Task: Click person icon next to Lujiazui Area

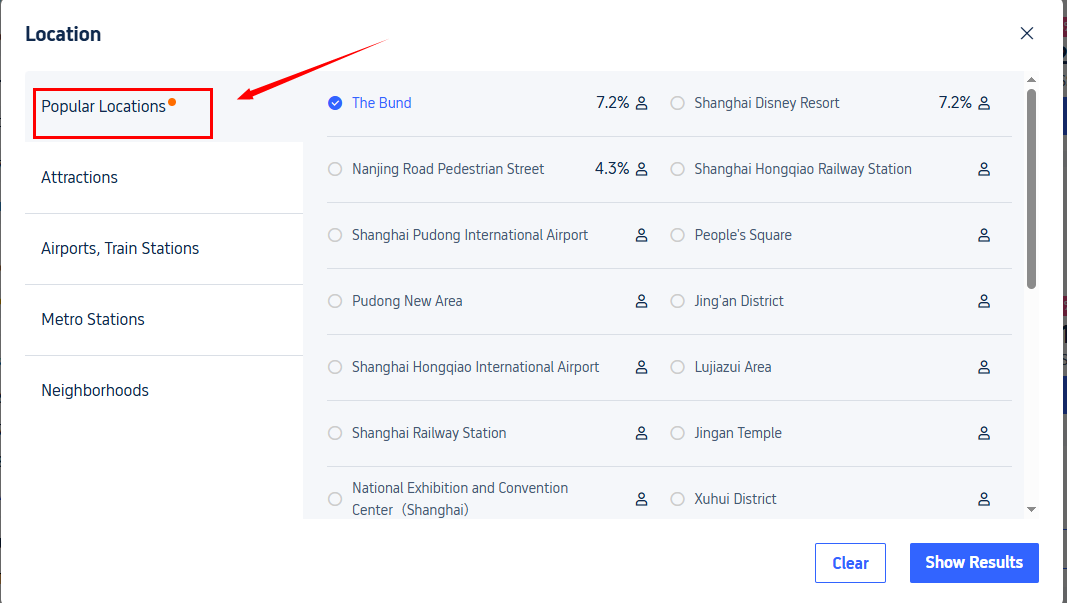Action: coord(984,367)
